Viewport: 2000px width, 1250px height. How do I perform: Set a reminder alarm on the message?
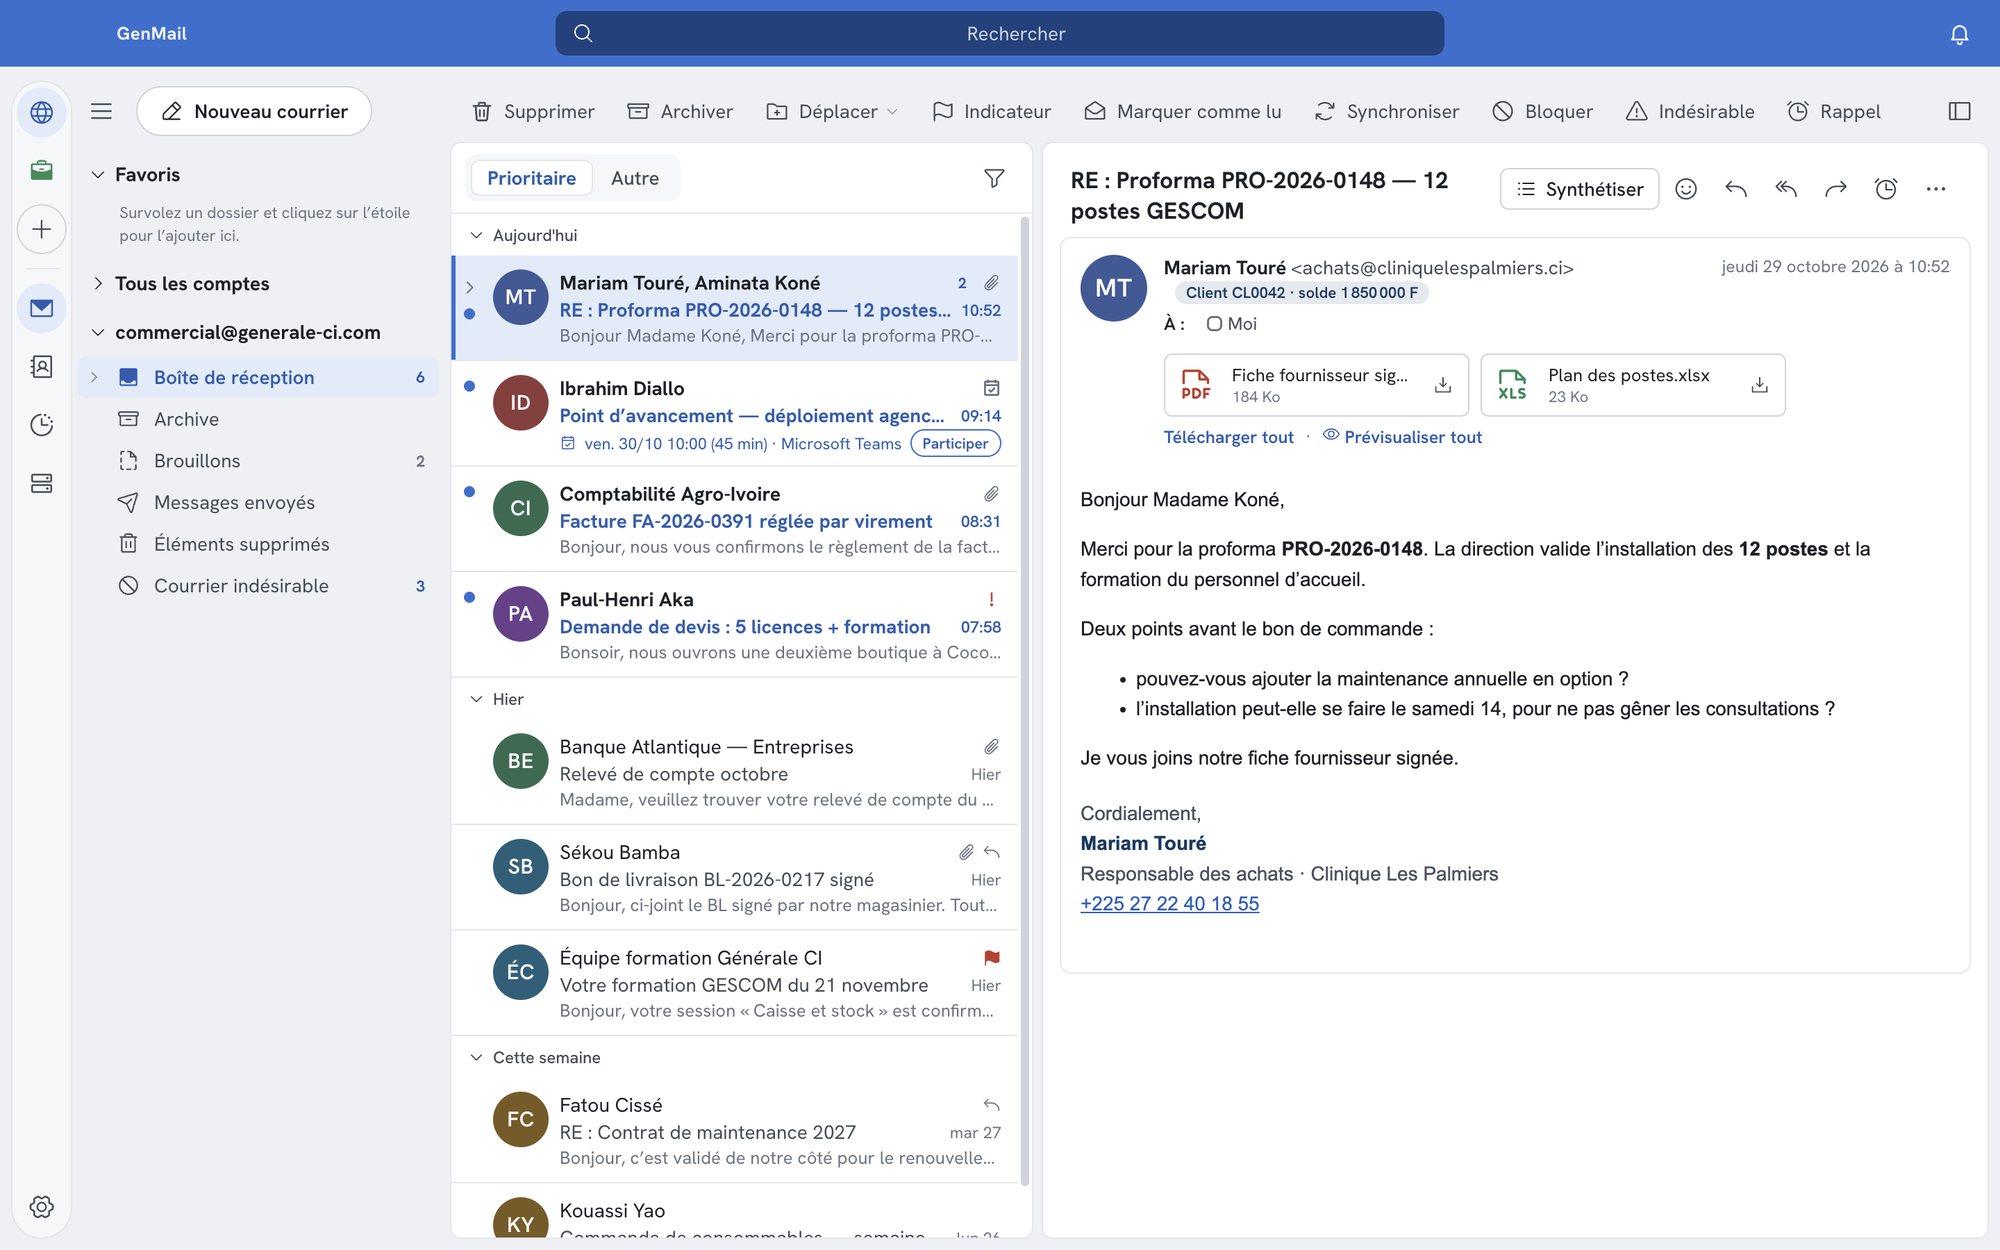1886,189
